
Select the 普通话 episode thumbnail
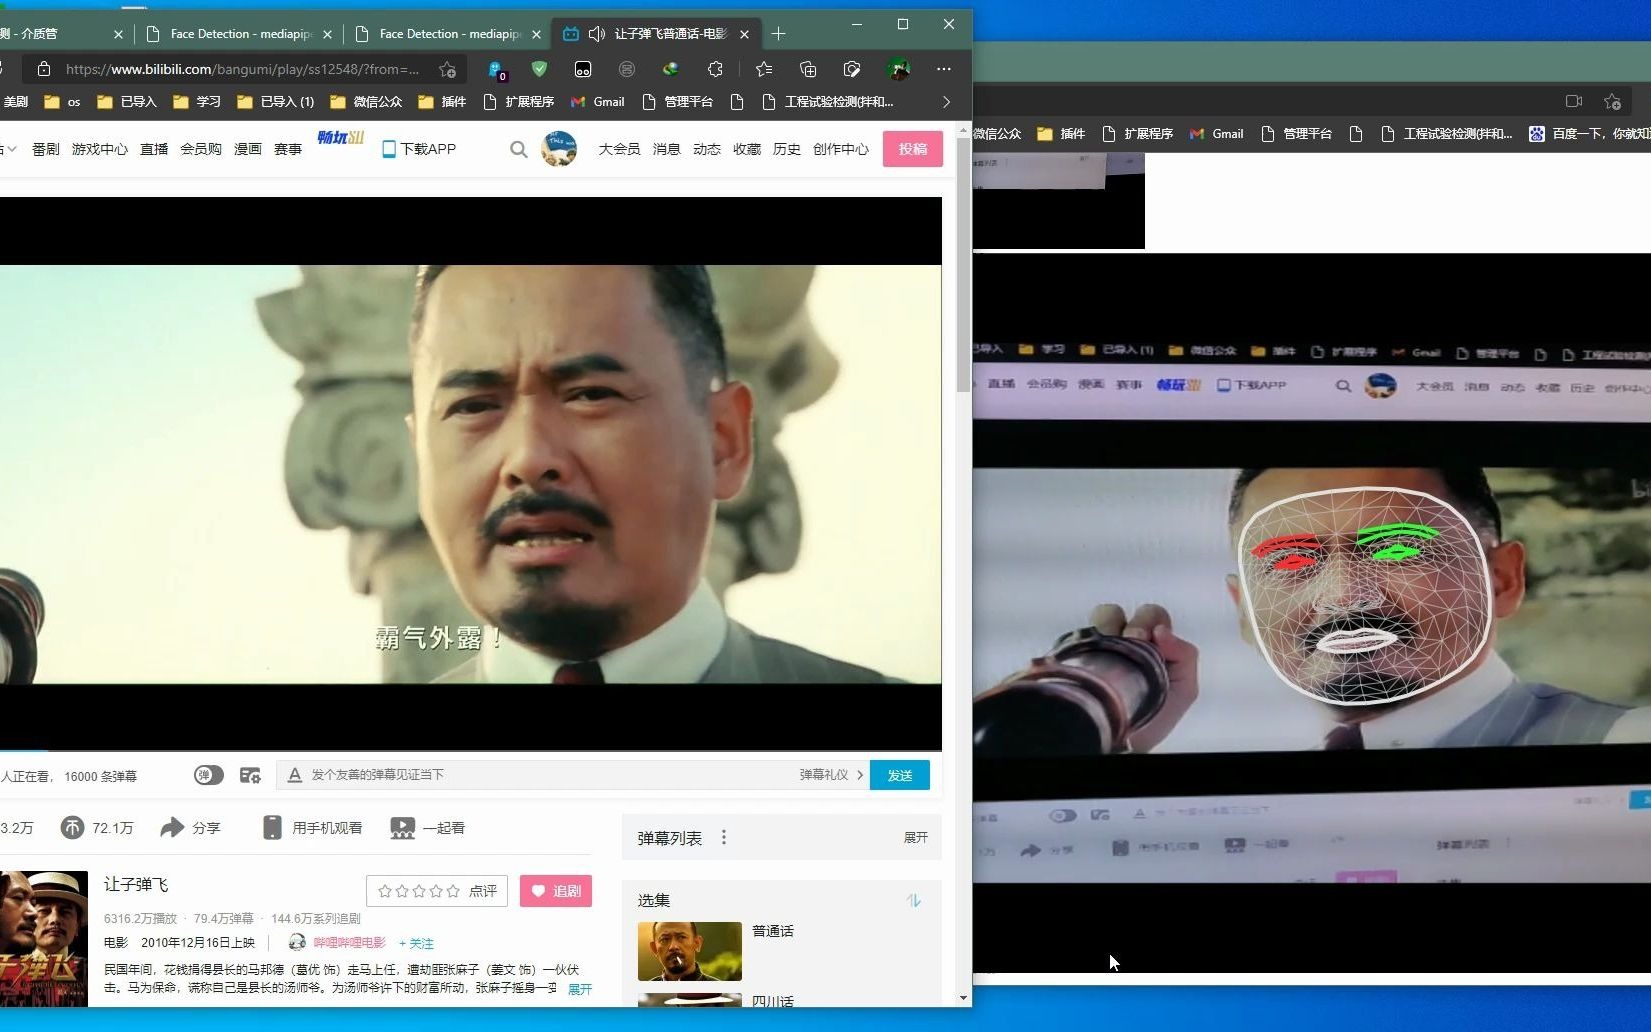690,951
